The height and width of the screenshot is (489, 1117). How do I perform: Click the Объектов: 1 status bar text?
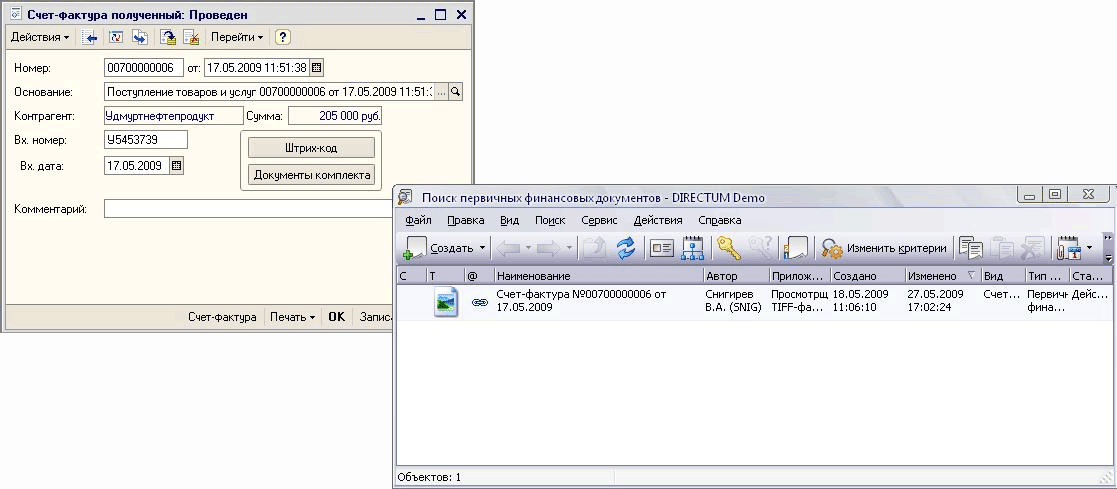click(430, 478)
